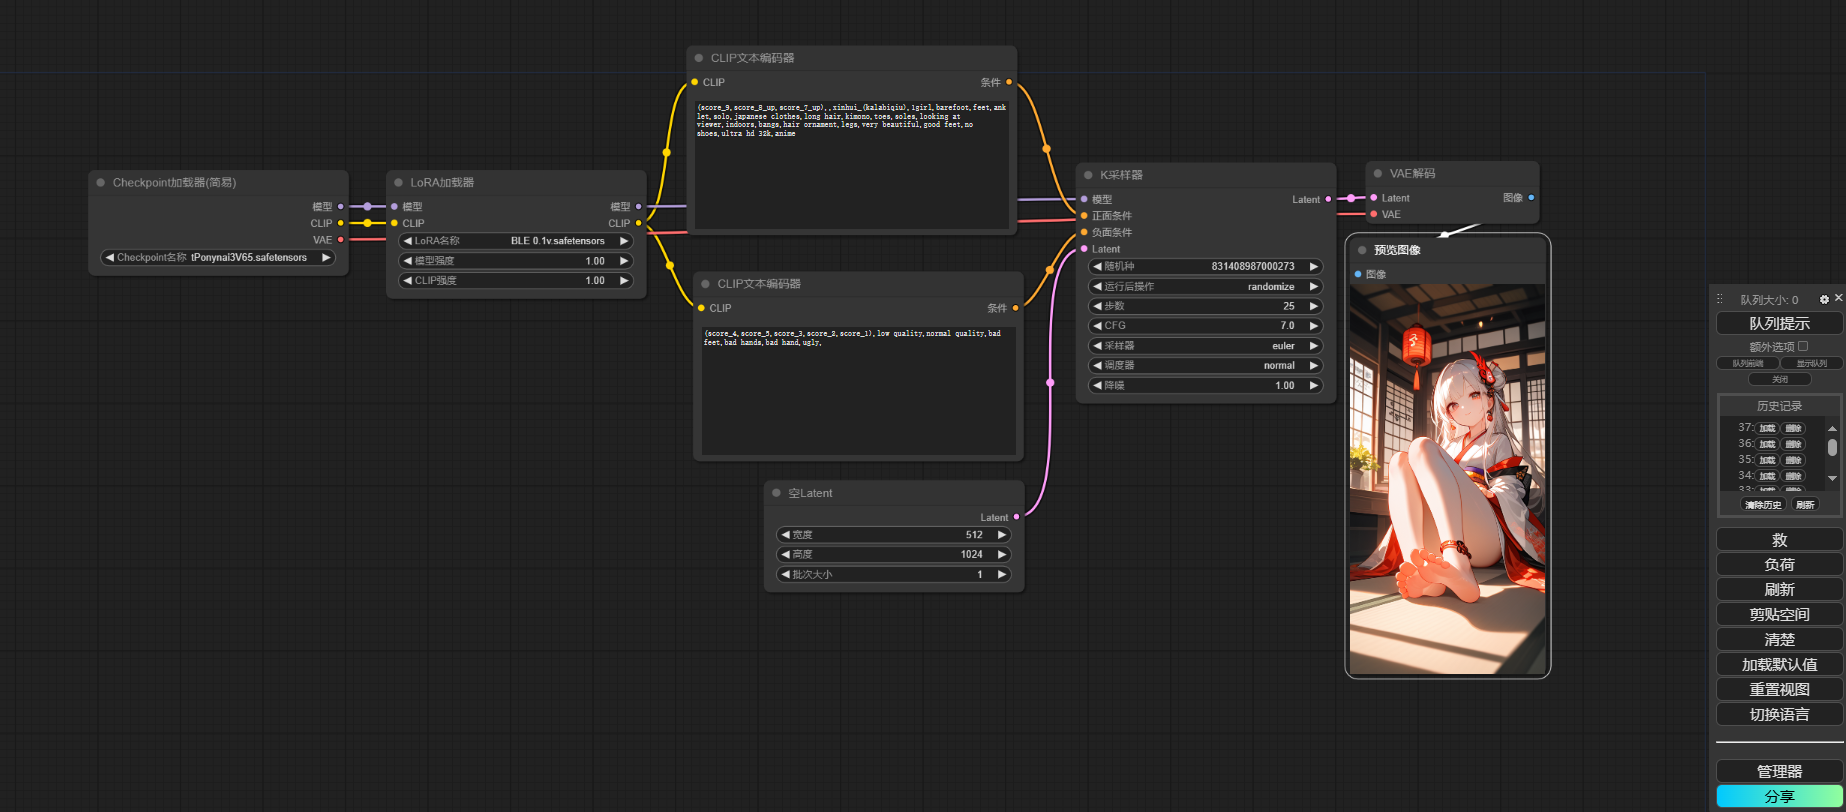Viewport: 1846px width, 812px height.
Task: Open the generated preview image
Action: click(1447, 479)
